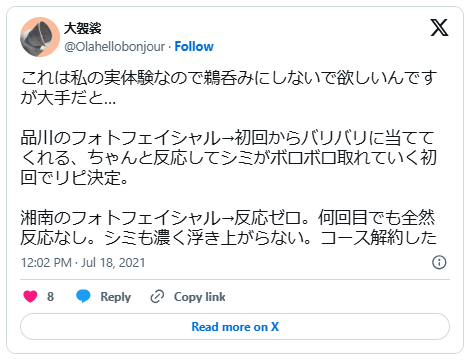
Task: Click the Read more on X button
Action: point(235,327)
